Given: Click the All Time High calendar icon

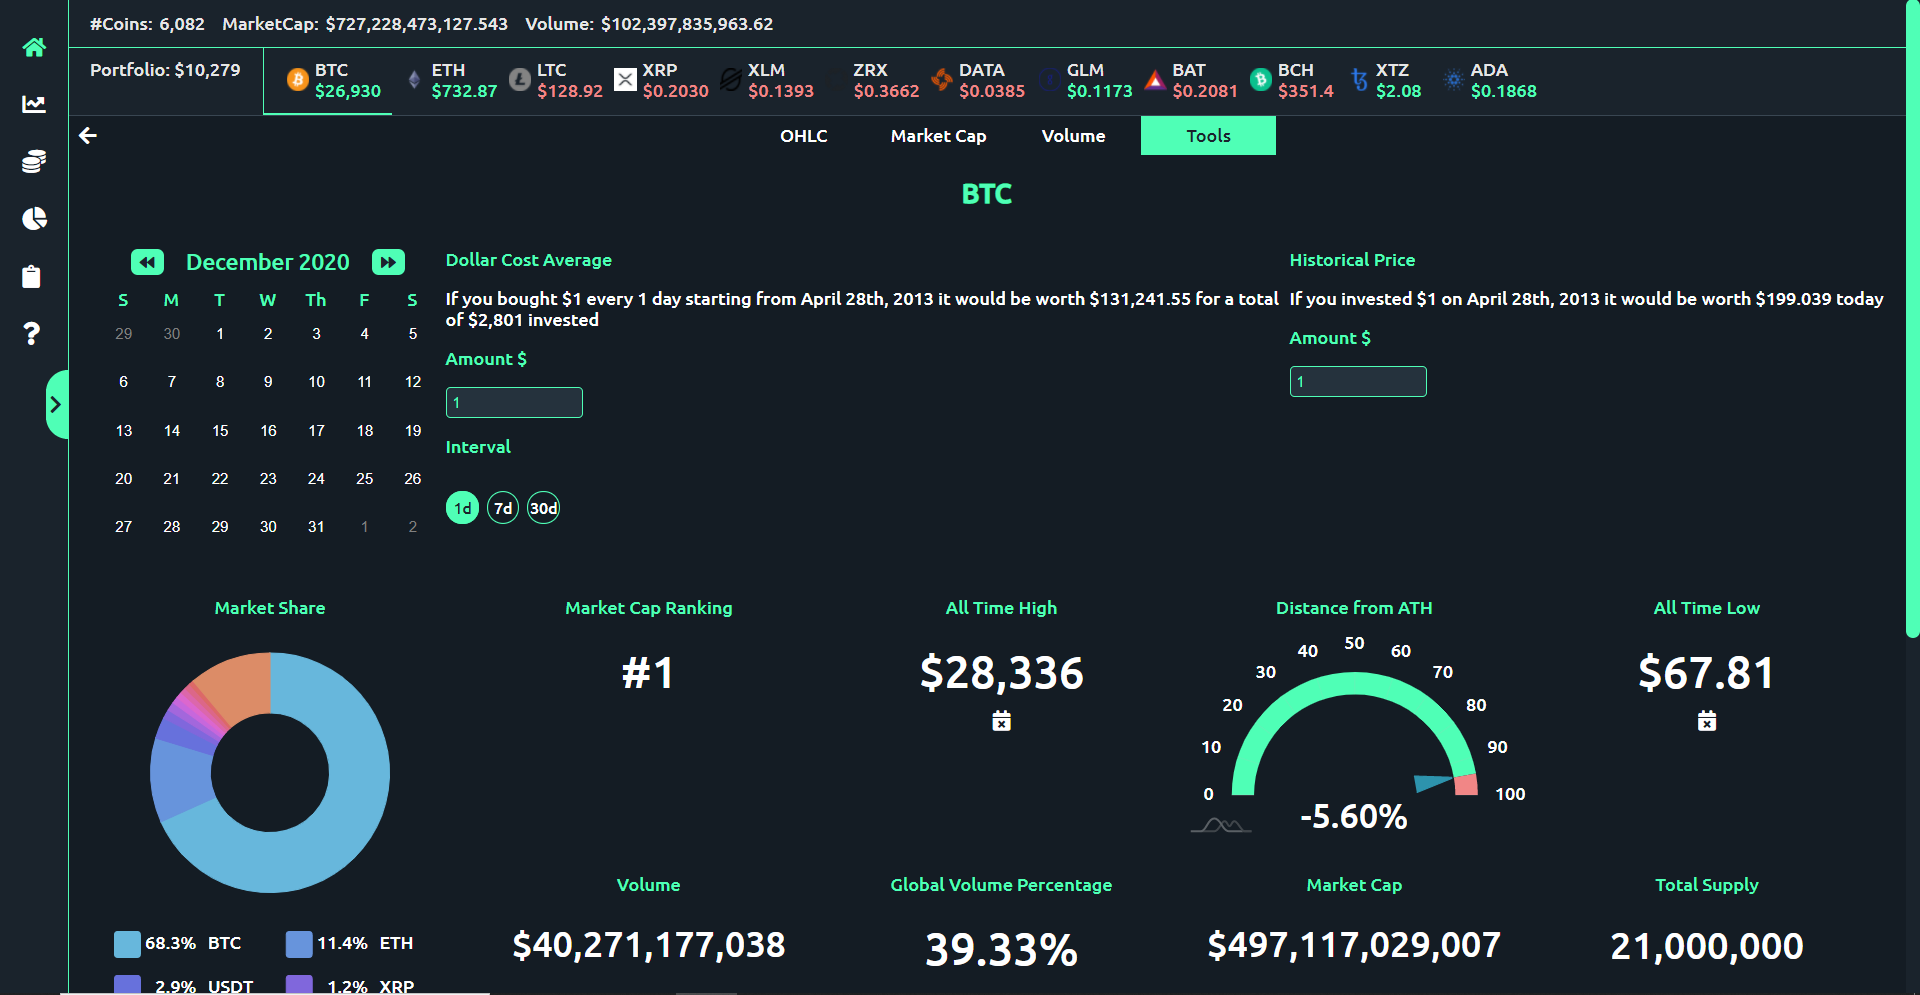Looking at the screenshot, I should pos(1001,721).
